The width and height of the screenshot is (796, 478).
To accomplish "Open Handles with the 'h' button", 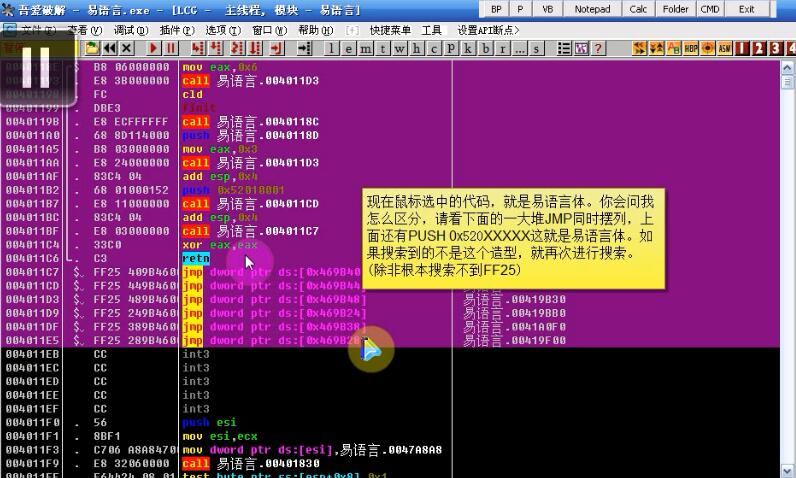I will pyautogui.click(x=416, y=48).
